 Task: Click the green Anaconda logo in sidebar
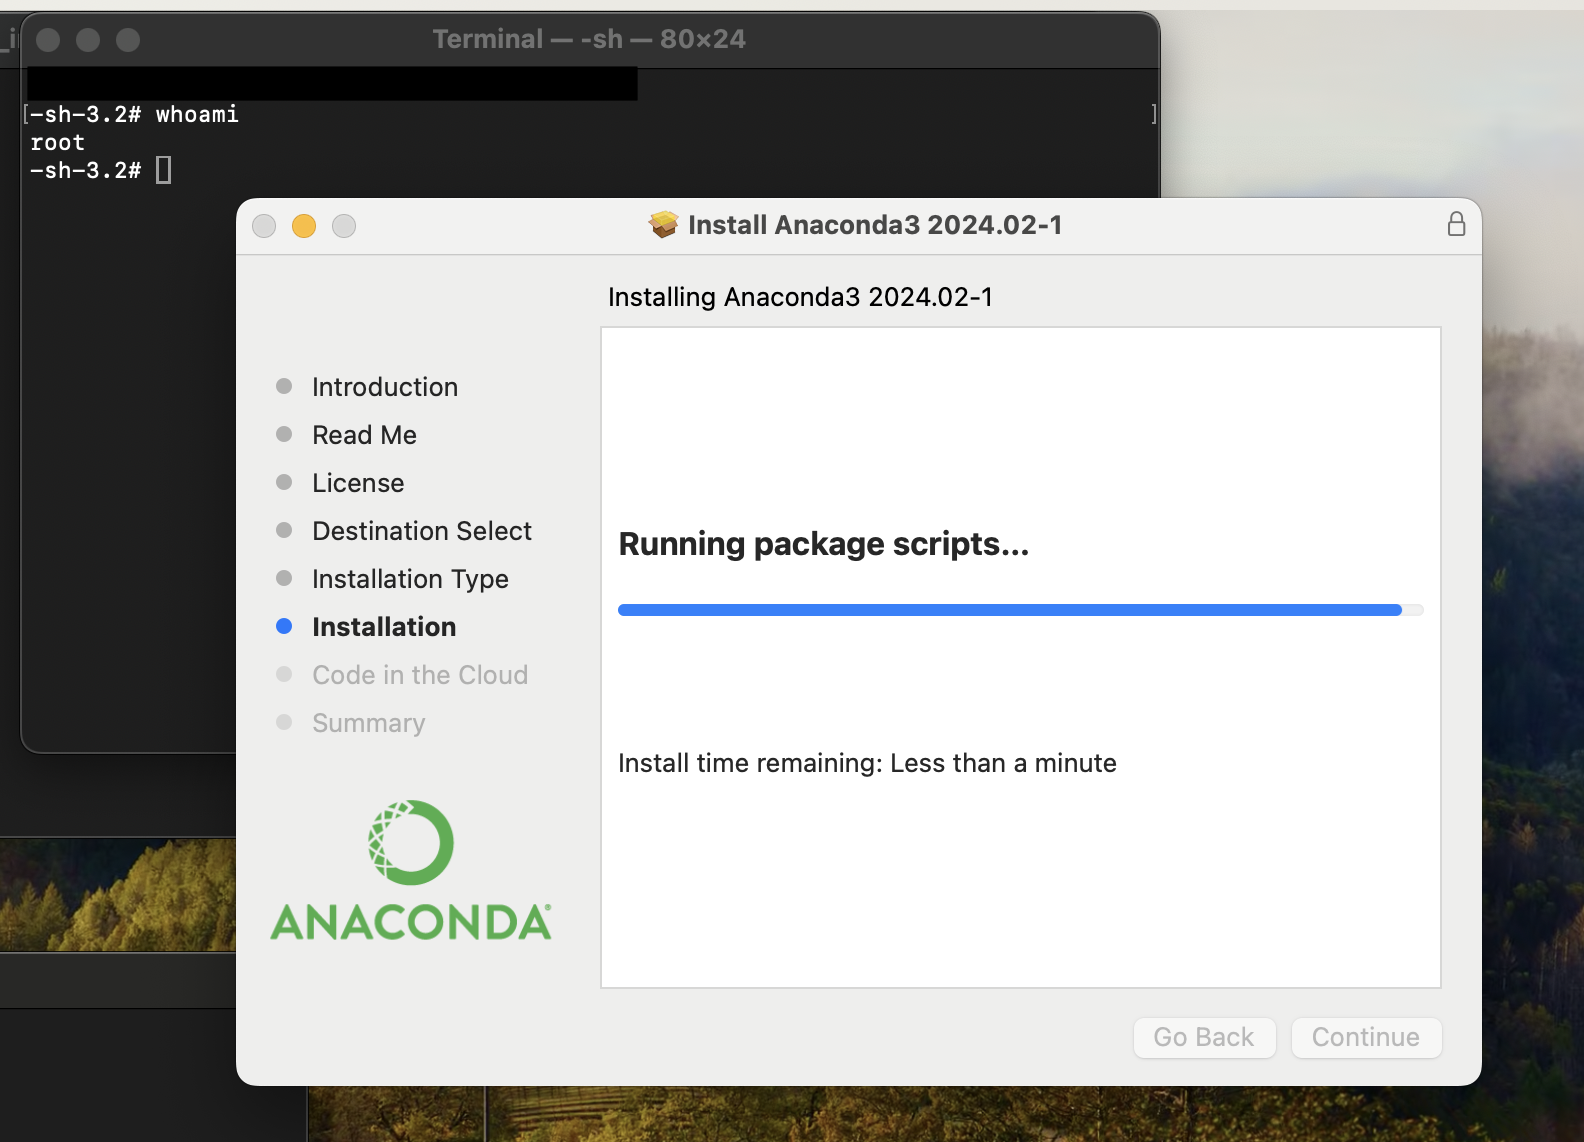pyautogui.click(x=411, y=869)
